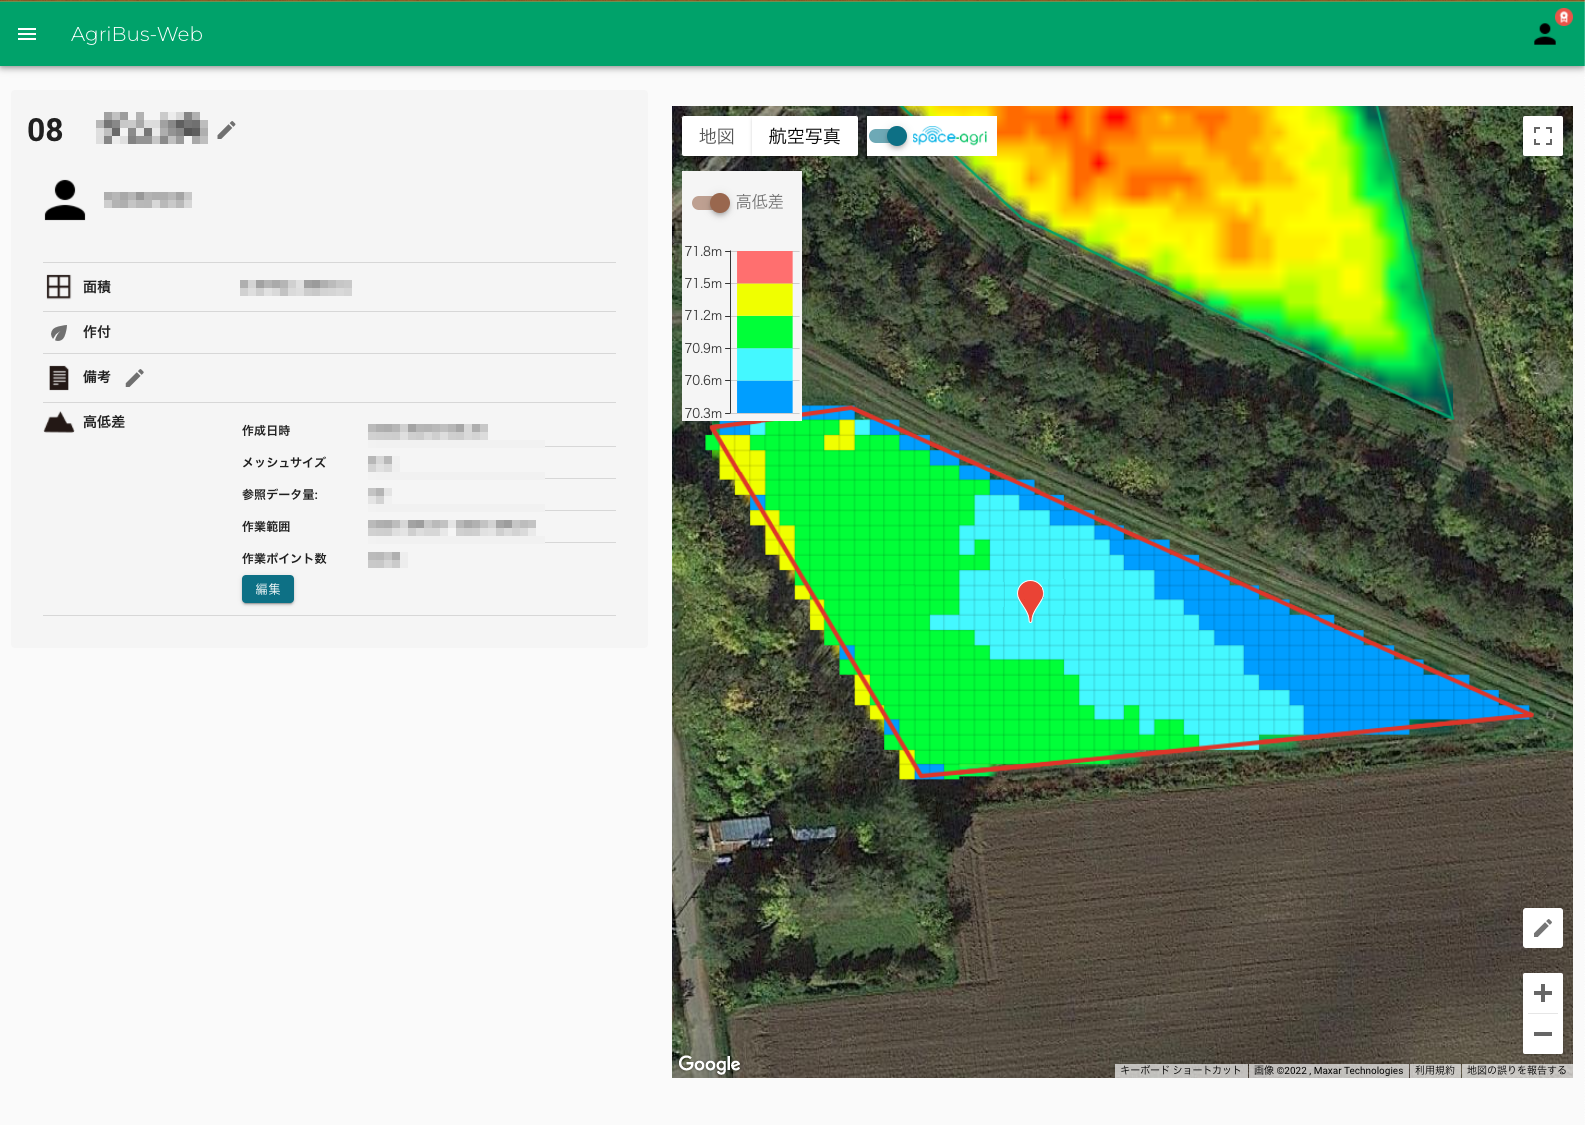The width and height of the screenshot is (1585, 1125).
Task: Toggle the space-agri overlay switch
Action: click(x=888, y=136)
